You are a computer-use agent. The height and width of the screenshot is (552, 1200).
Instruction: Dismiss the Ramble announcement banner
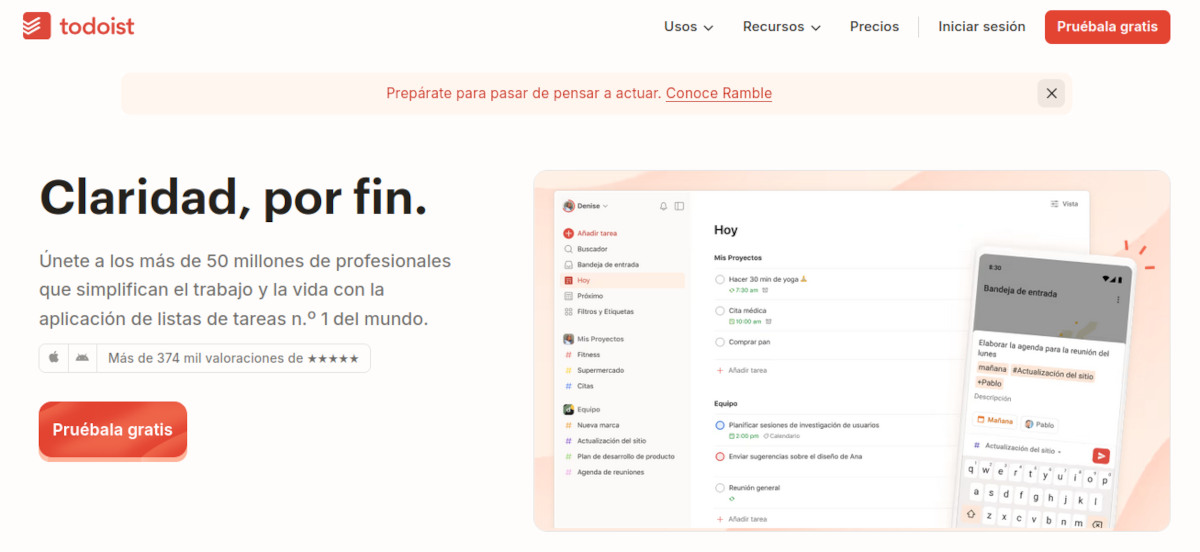1051,93
